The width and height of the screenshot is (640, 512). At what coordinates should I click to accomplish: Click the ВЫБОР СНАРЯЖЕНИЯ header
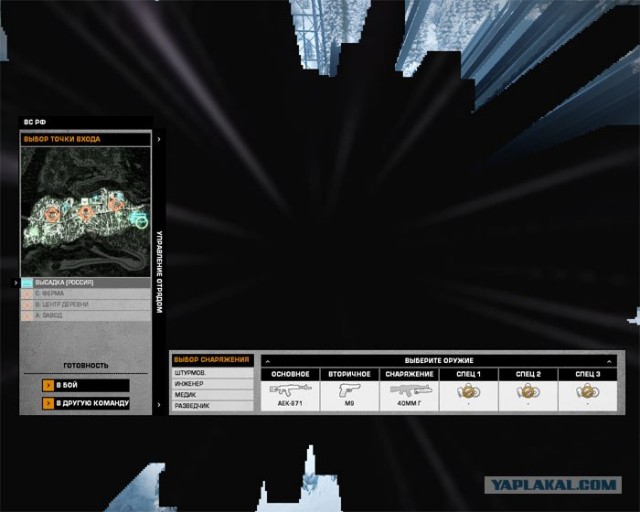(213, 360)
